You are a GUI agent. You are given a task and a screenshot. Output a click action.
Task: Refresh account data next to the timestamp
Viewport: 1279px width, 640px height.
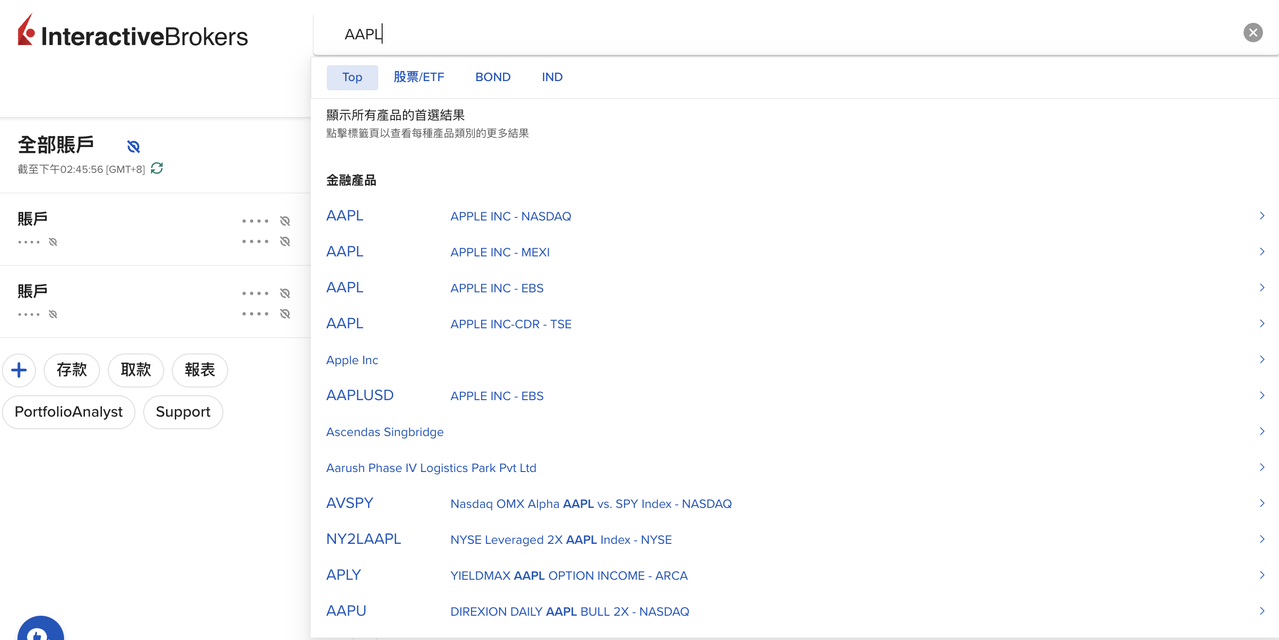(157, 168)
